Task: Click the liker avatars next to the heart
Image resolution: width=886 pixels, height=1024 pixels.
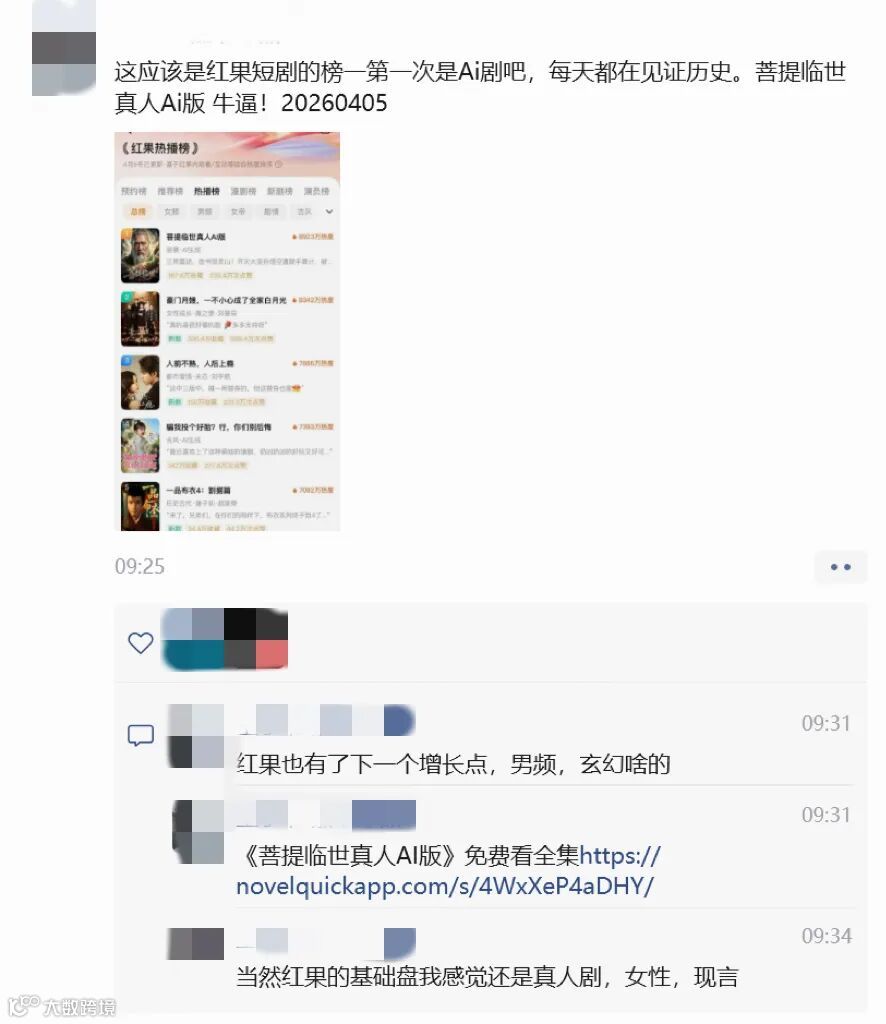Action: tap(225, 639)
